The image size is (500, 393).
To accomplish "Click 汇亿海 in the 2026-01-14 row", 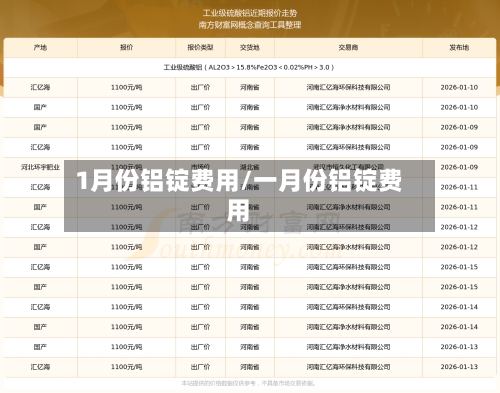I will click(x=40, y=307).
